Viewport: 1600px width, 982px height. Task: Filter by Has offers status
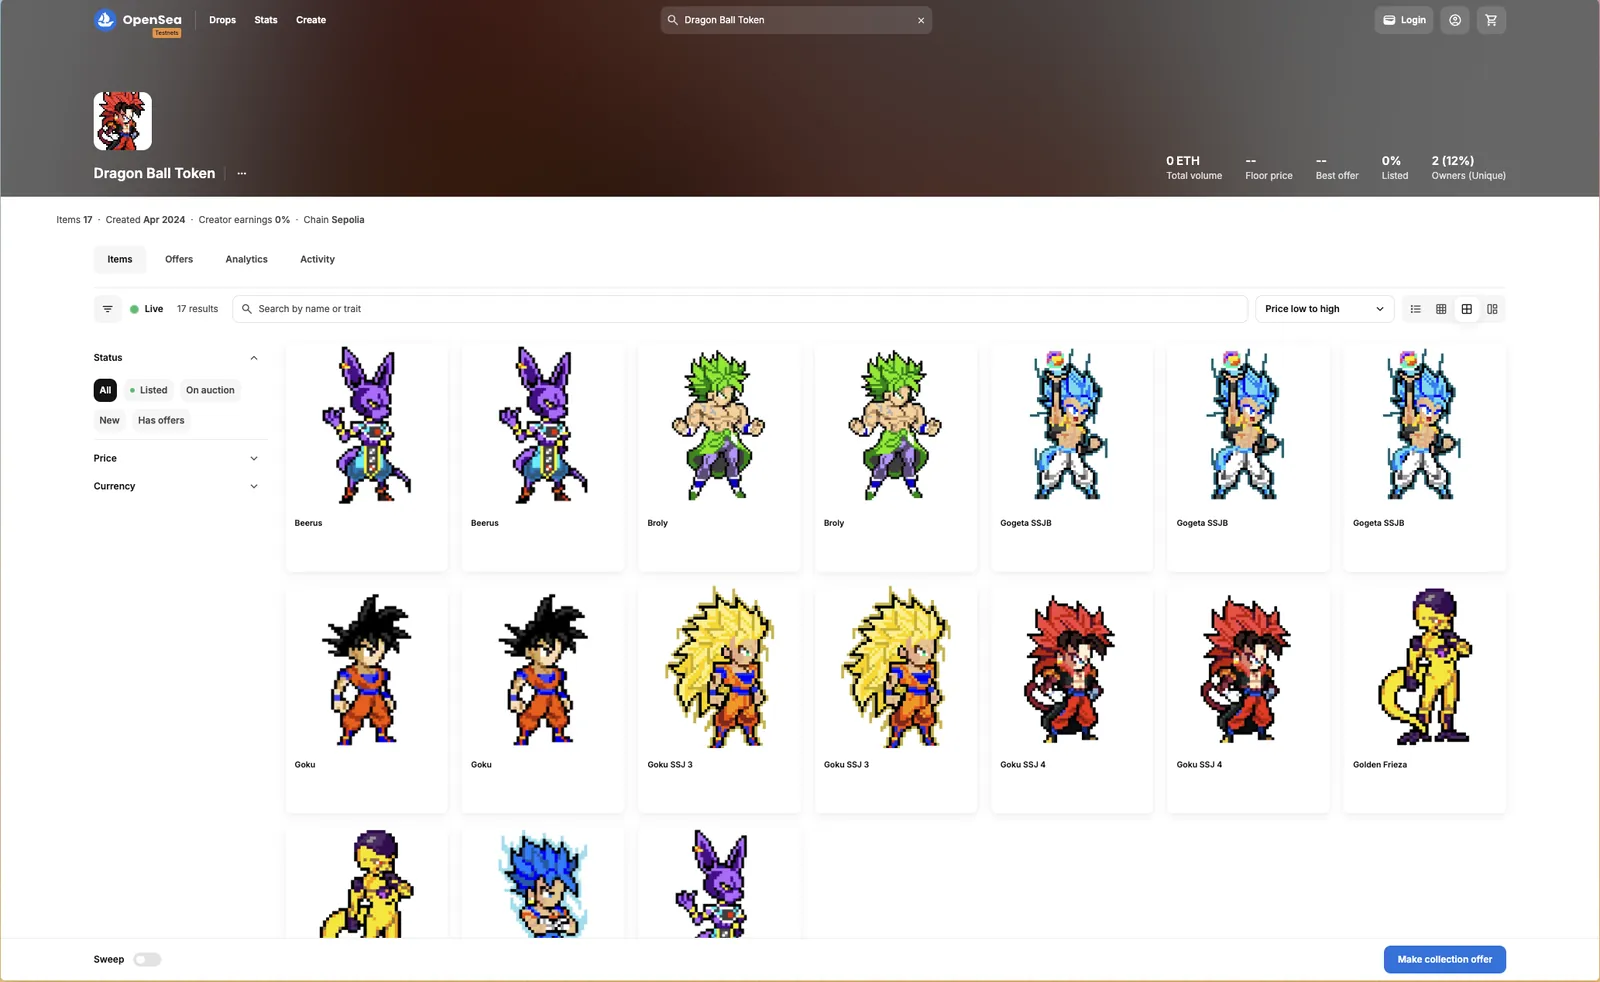pyautogui.click(x=161, y=420)
